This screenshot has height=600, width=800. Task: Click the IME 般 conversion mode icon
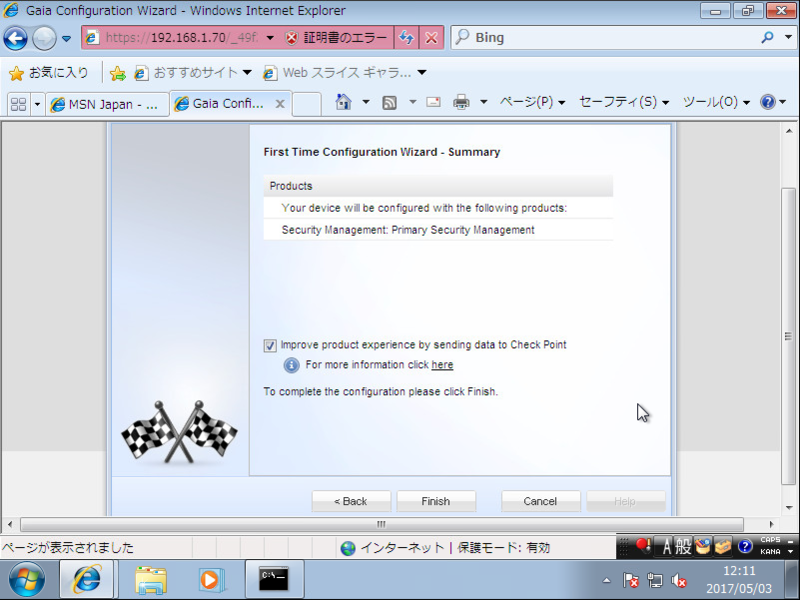(683, 547)
